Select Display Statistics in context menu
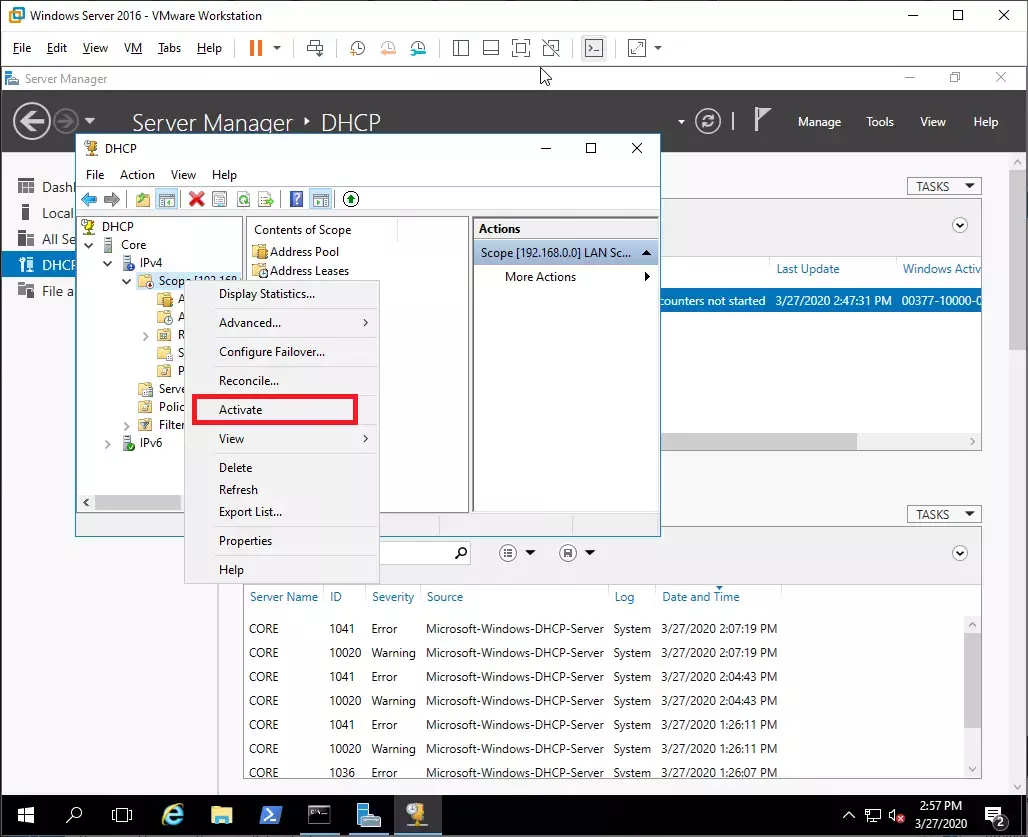The height and width of the screenshot is (837, 1028). pos(267,294)
